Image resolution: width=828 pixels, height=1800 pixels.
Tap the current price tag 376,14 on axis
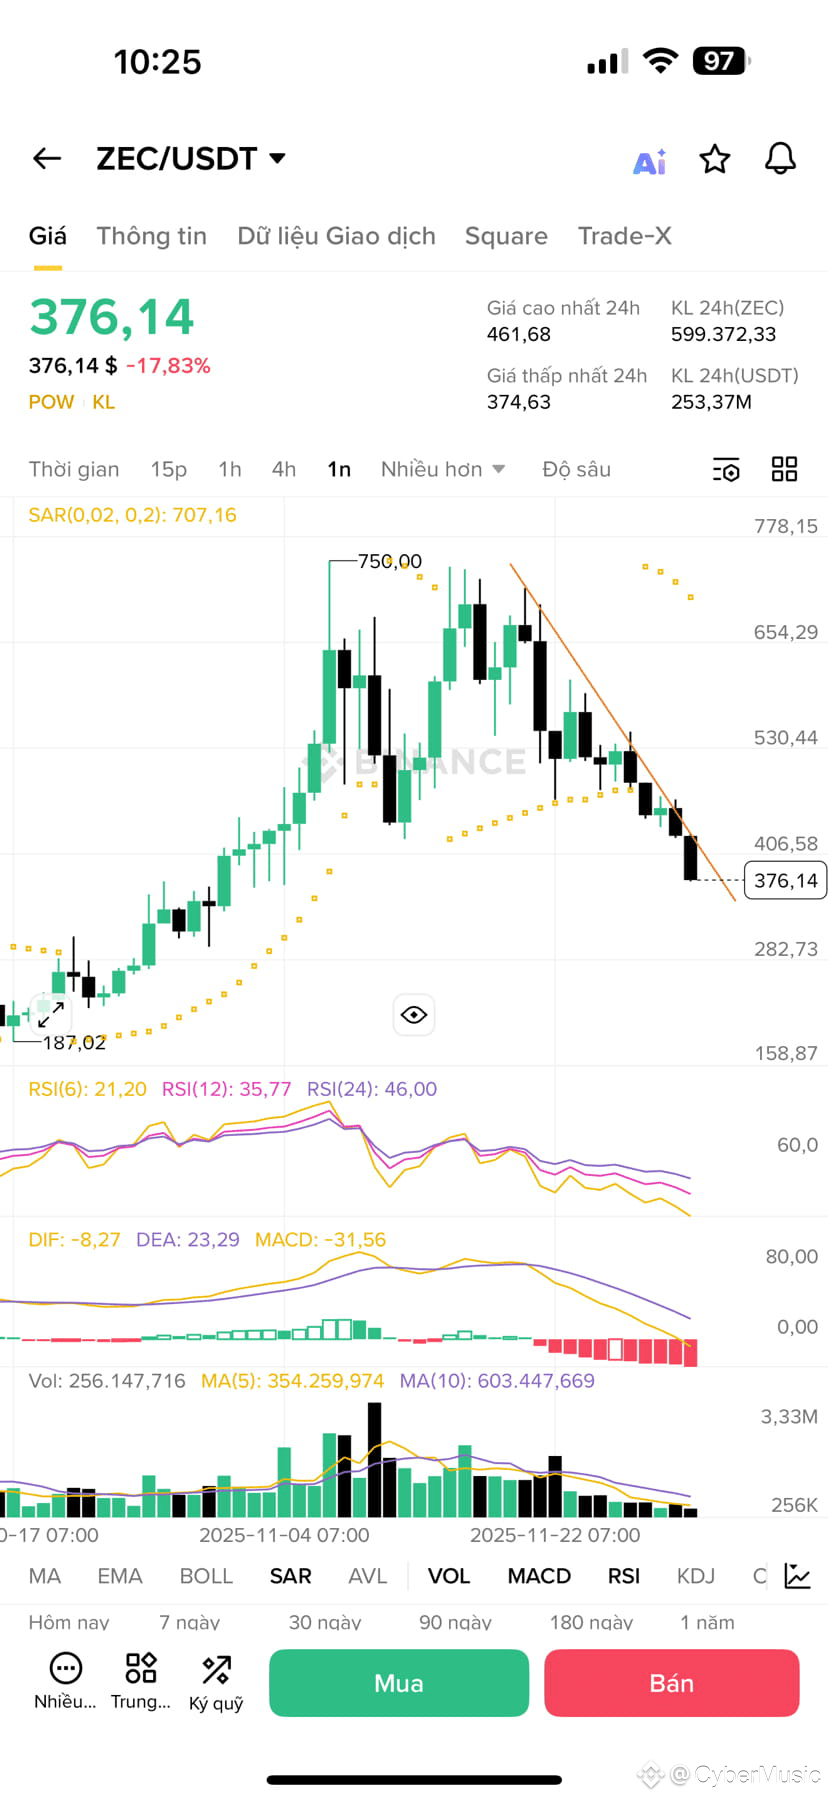point(786,880)
